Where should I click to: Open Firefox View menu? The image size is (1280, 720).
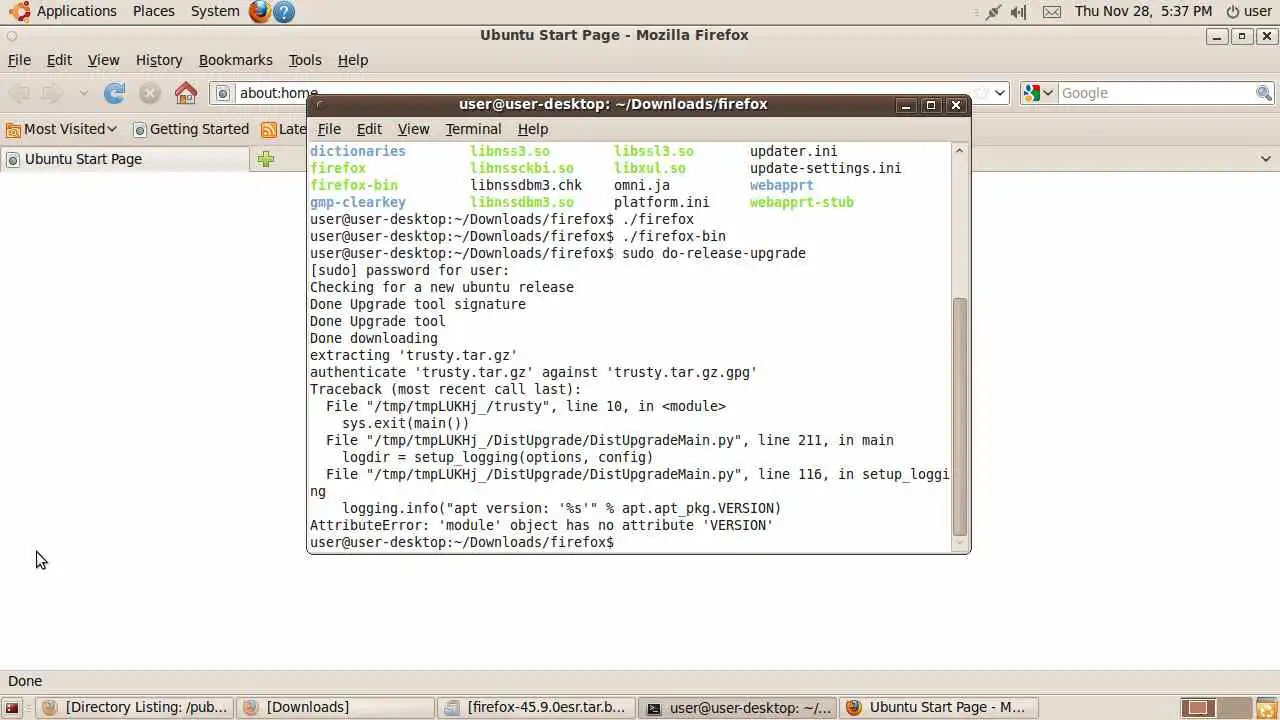point(103,60)
